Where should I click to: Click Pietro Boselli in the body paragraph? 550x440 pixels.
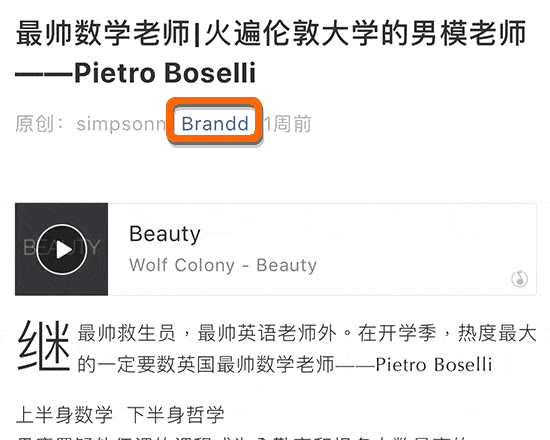[x=434, y=365]
